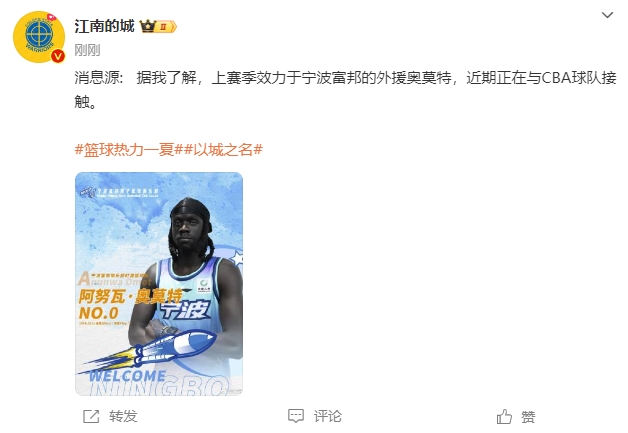Click the repost share arrow icon
This screenshot has width=628, height=433.
tap(91, 416)
